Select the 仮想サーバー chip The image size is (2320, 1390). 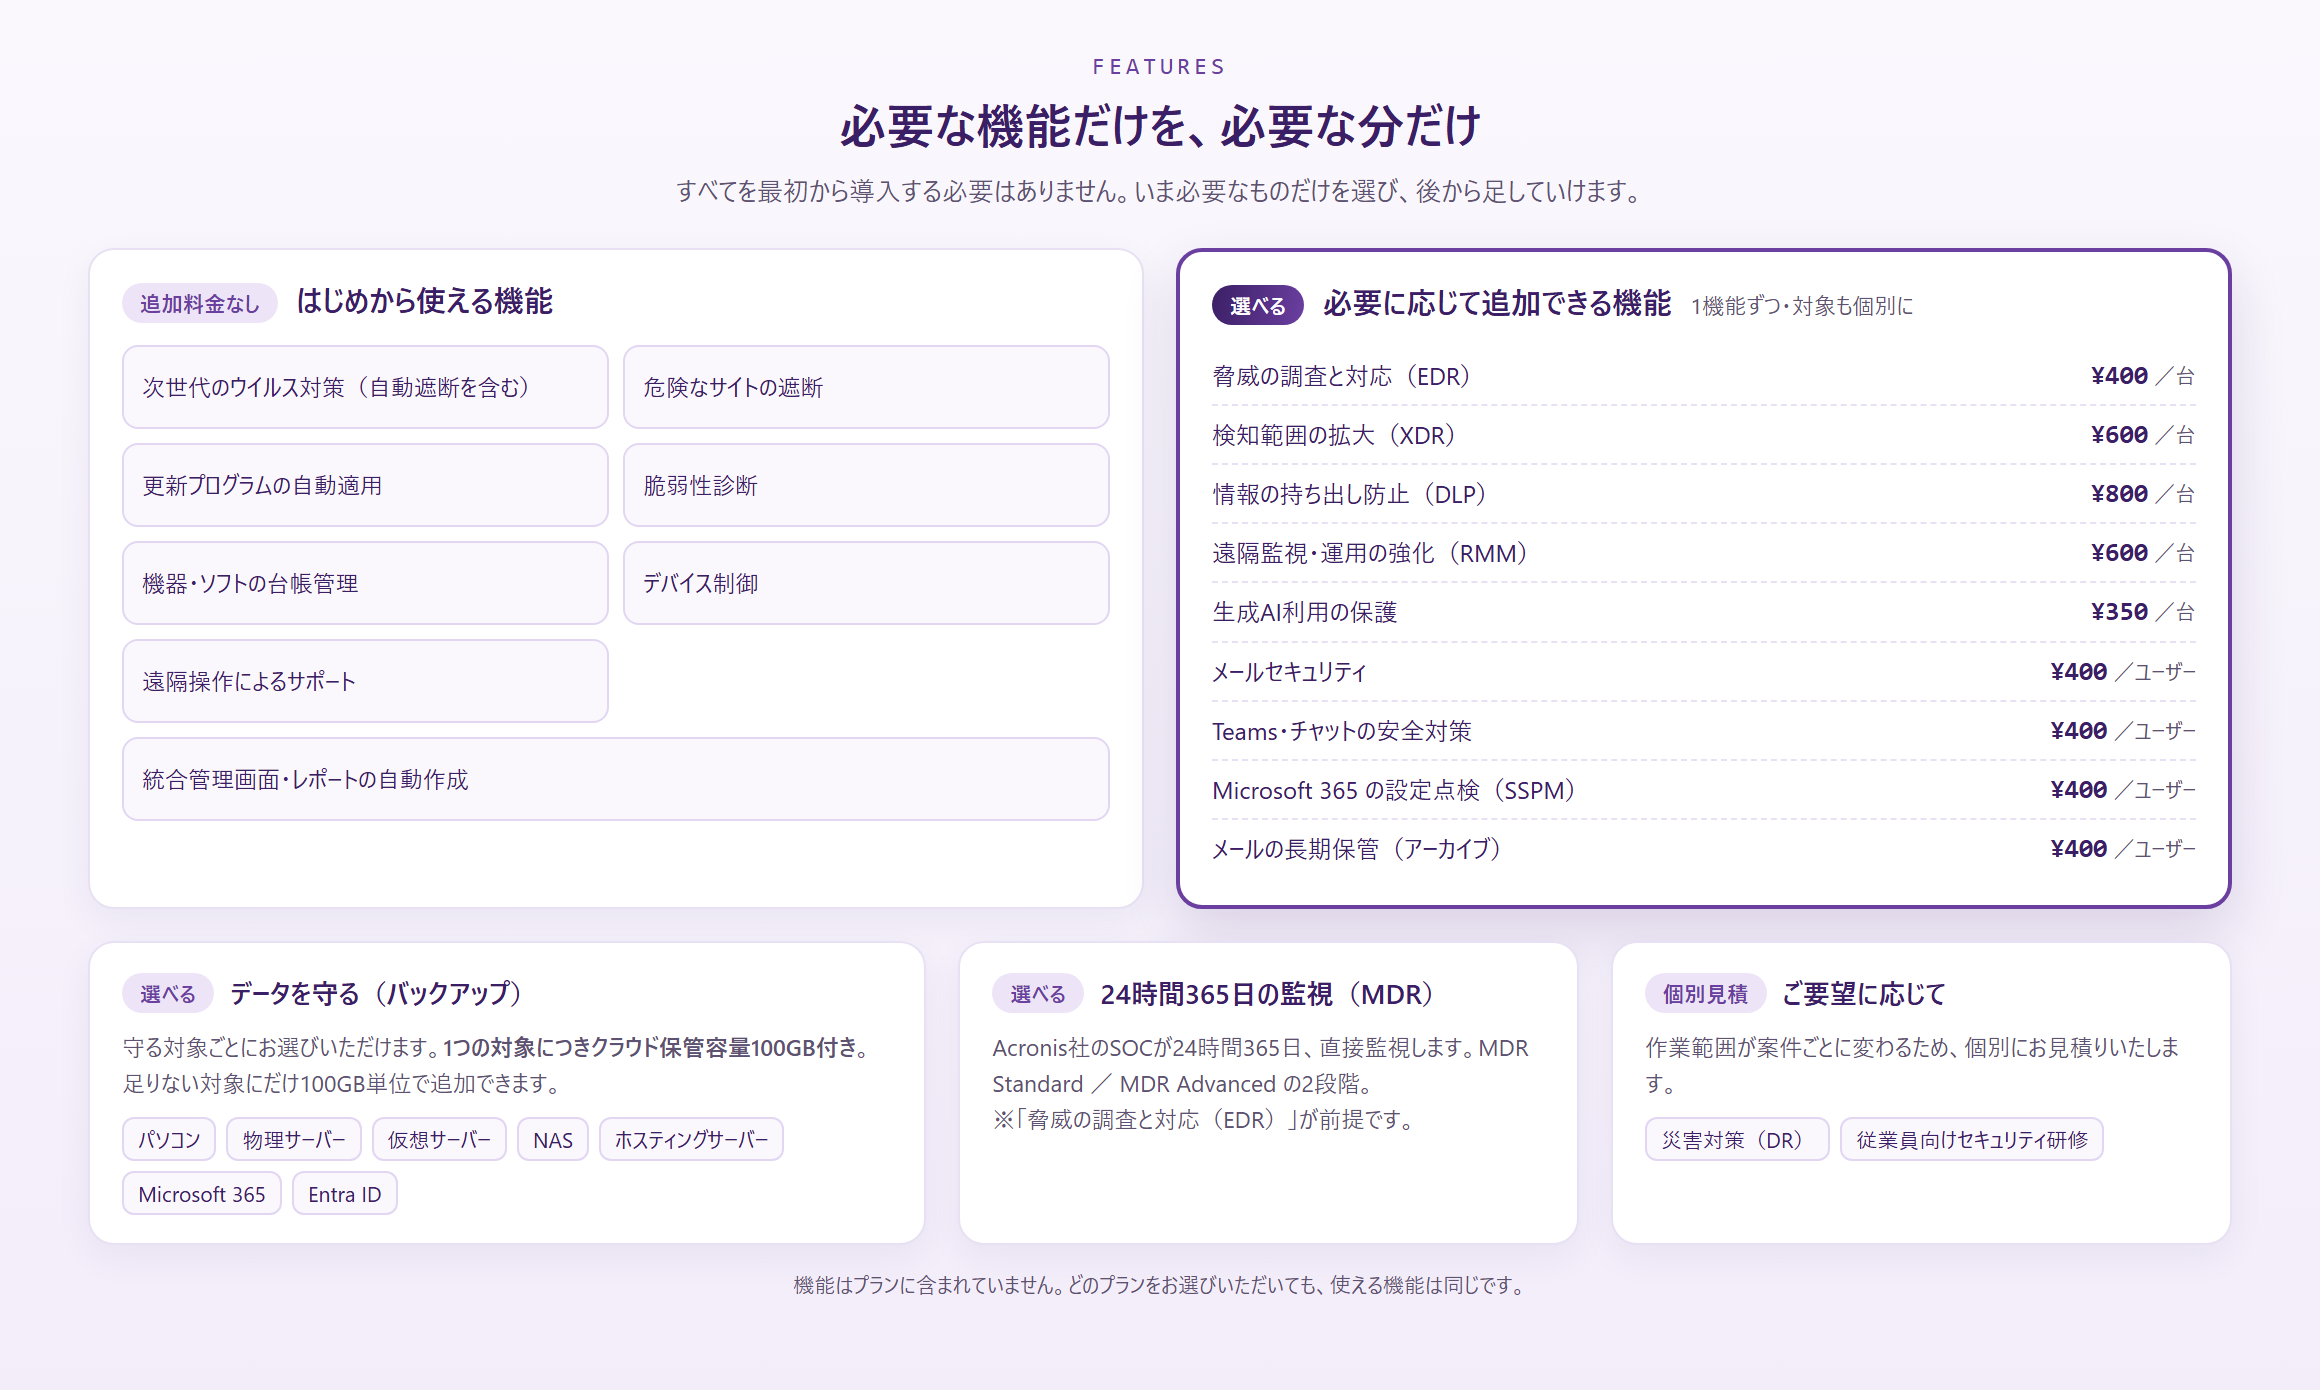coord(439,1139)
